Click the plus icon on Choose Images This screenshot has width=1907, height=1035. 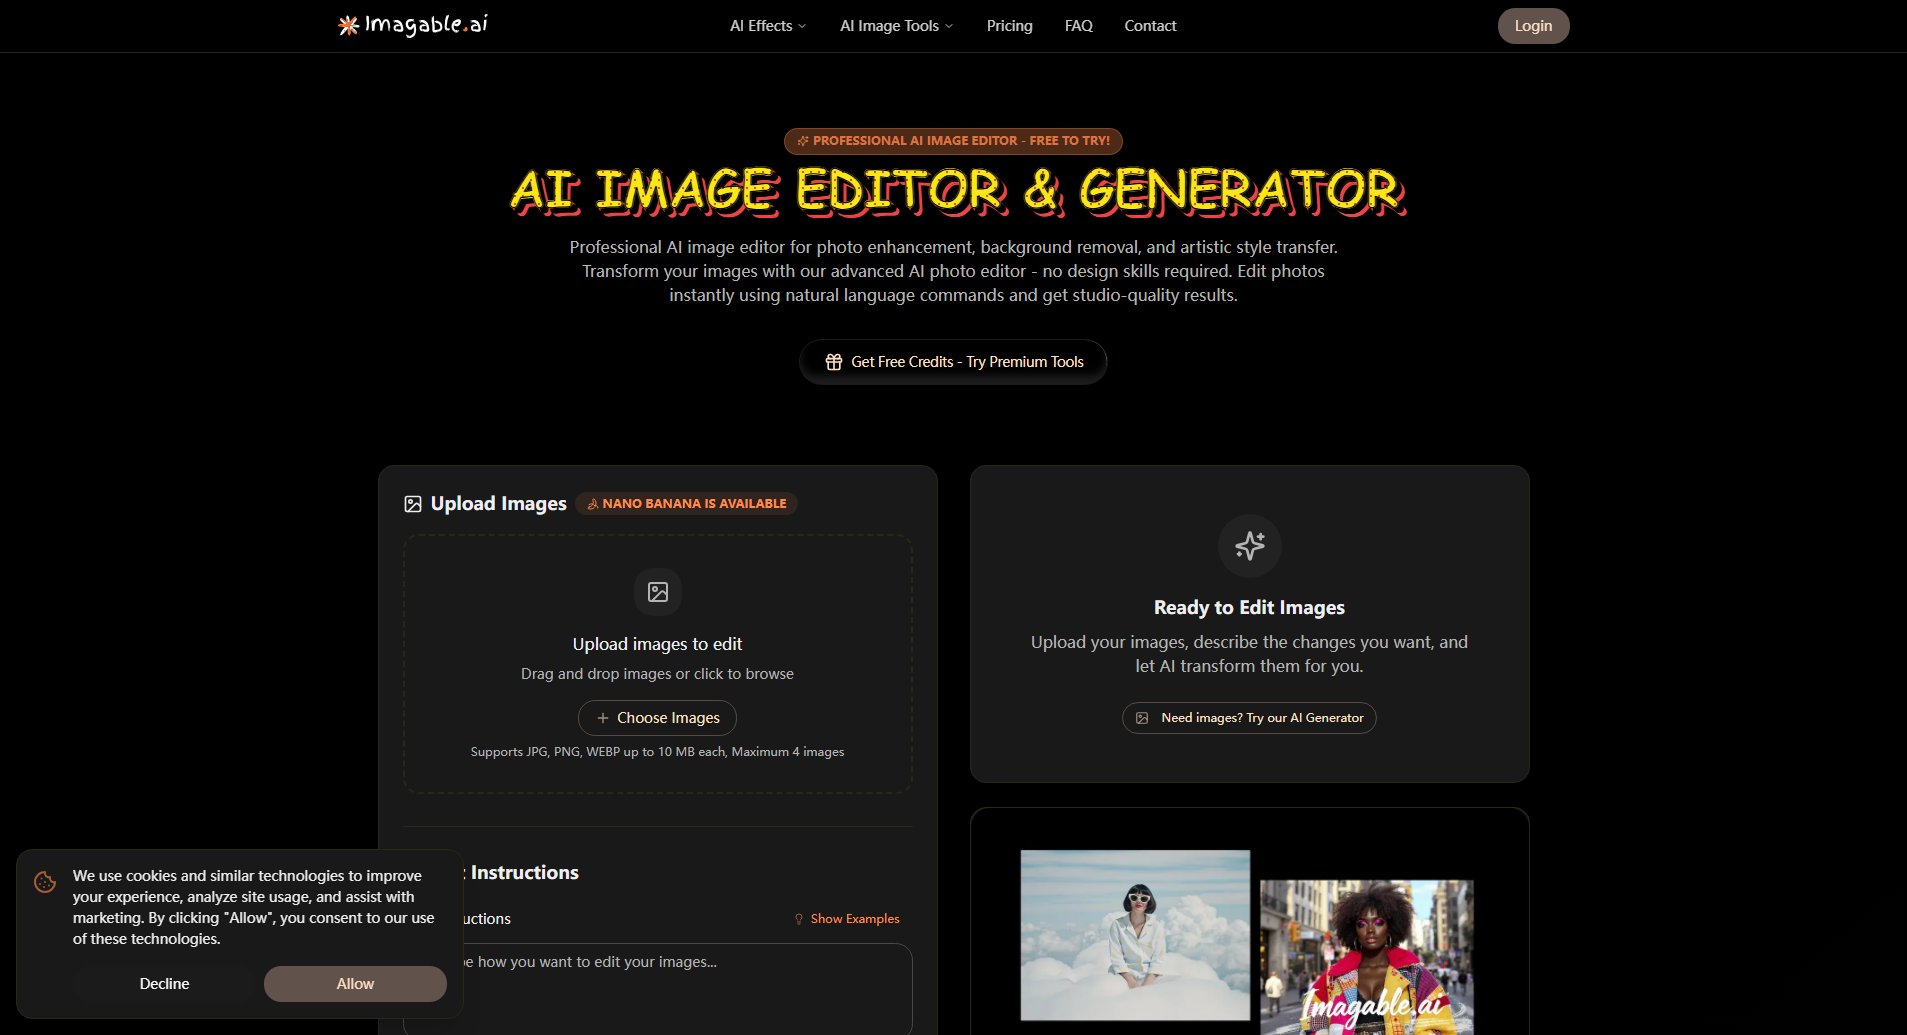[x=602, y=718]
